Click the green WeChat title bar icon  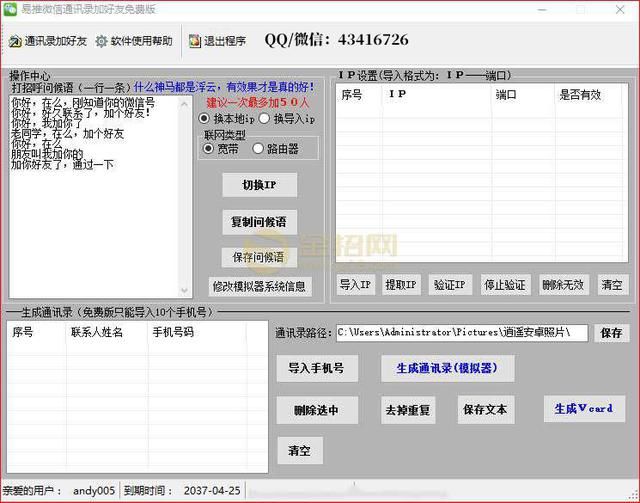point(10,9)
